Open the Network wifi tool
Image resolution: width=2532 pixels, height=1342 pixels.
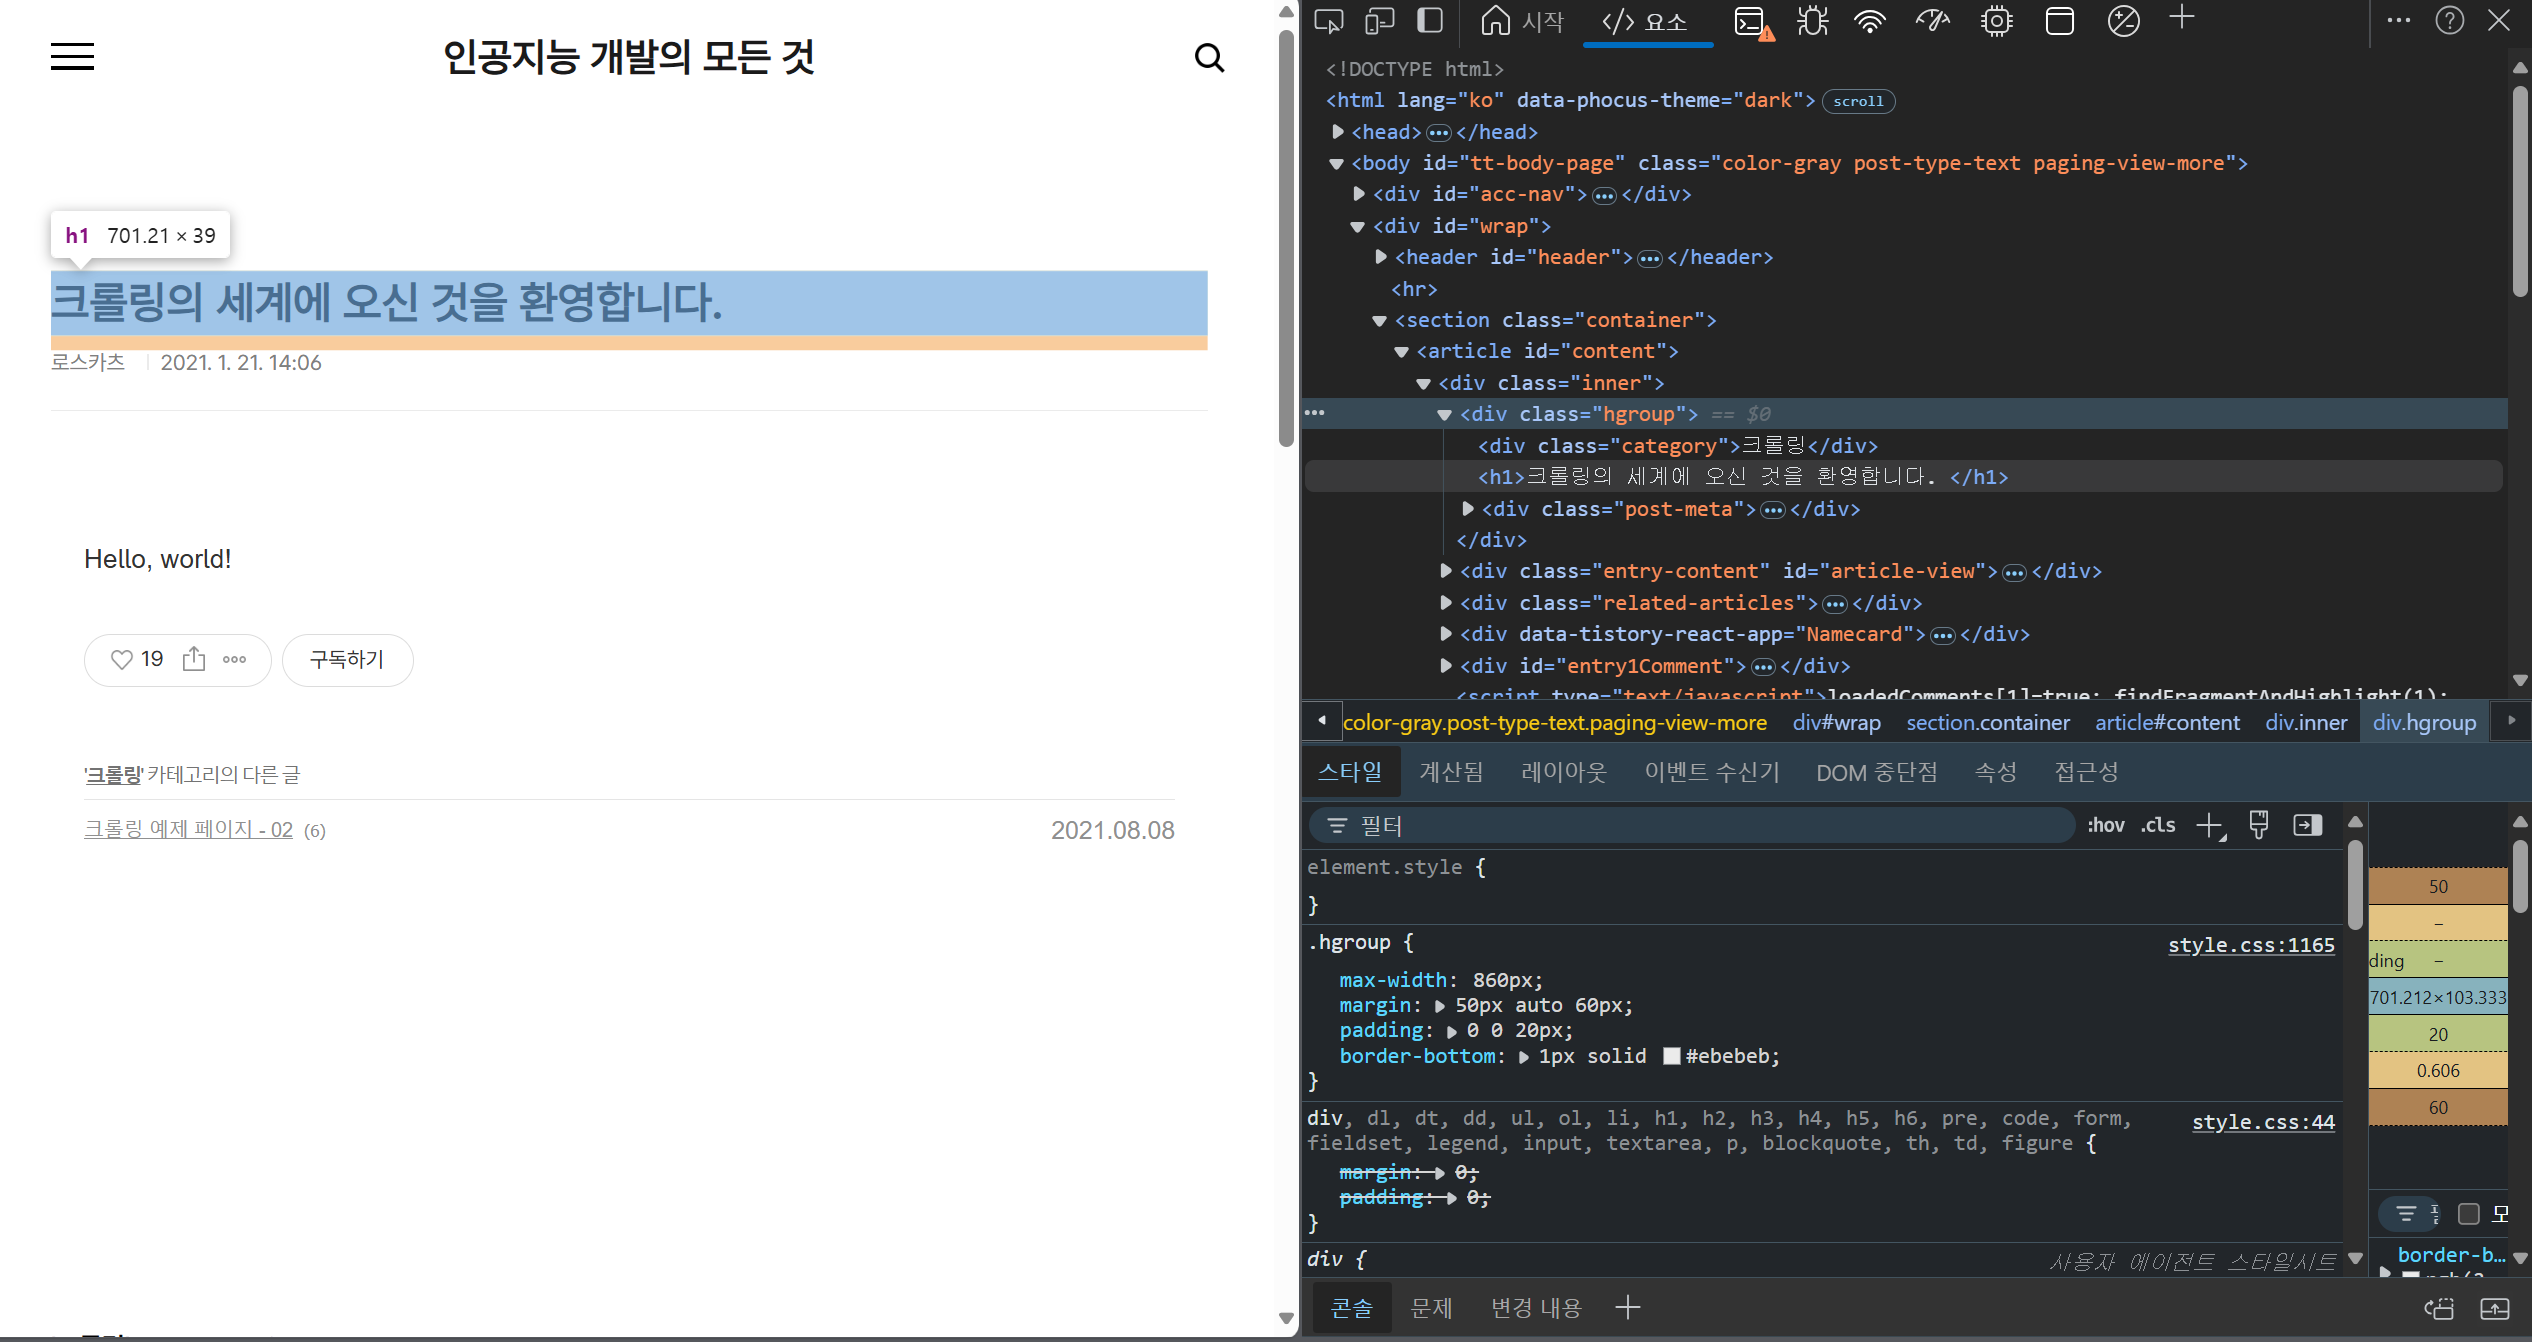pyautogui.click(x=1869, y=21)
